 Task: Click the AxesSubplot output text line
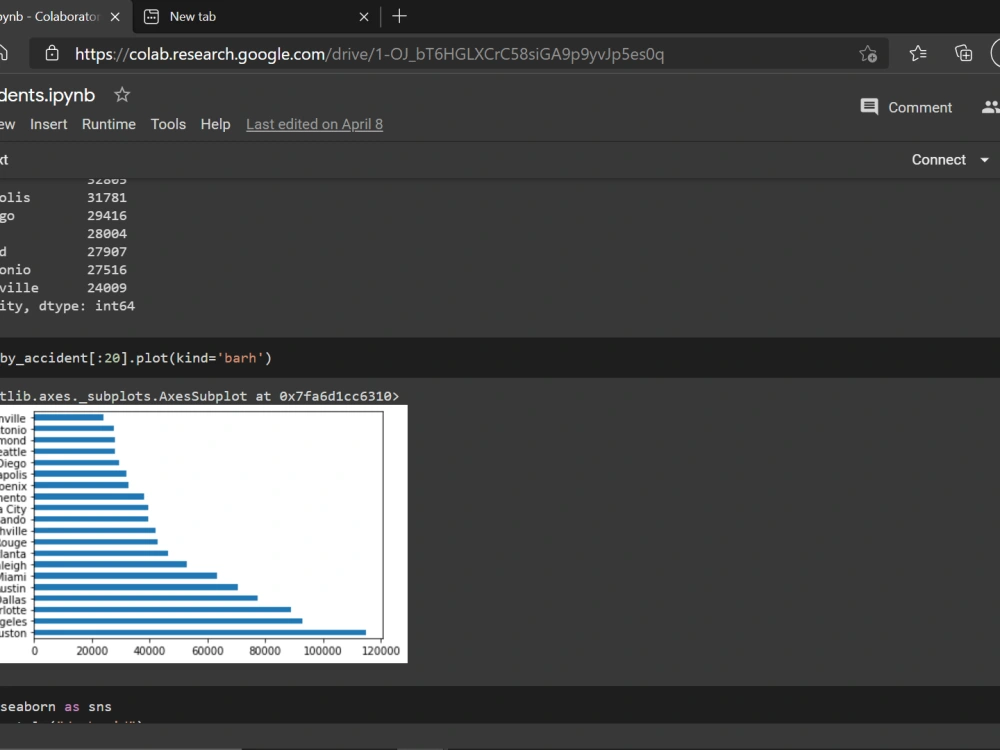[199, 396]
